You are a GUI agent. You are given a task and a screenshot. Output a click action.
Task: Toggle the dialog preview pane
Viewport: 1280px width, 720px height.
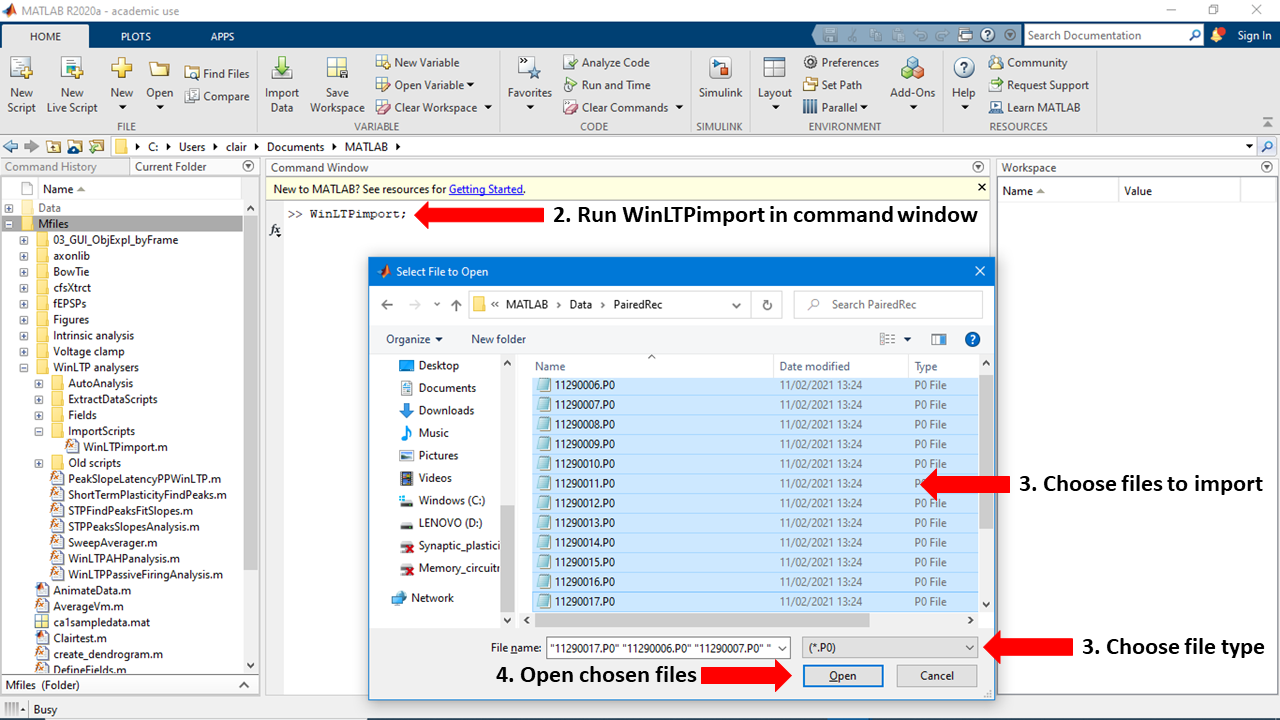(938, 339)
